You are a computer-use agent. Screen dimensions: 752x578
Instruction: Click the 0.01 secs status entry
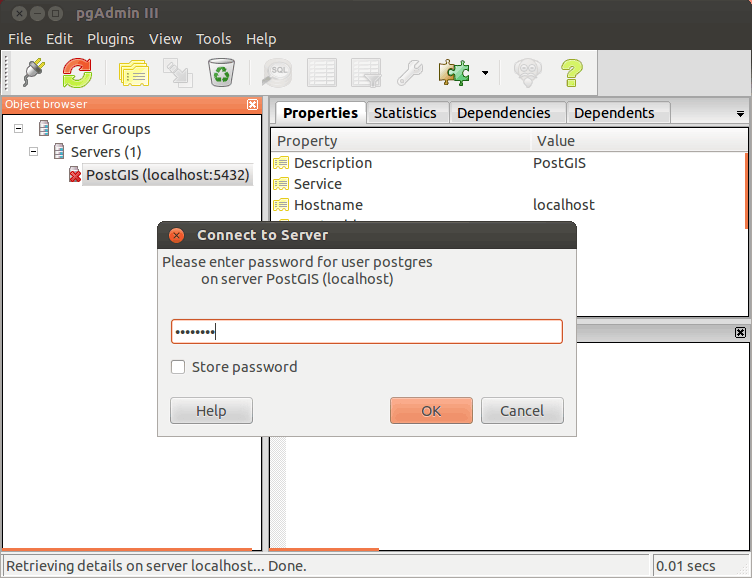[x=685, y=566]
